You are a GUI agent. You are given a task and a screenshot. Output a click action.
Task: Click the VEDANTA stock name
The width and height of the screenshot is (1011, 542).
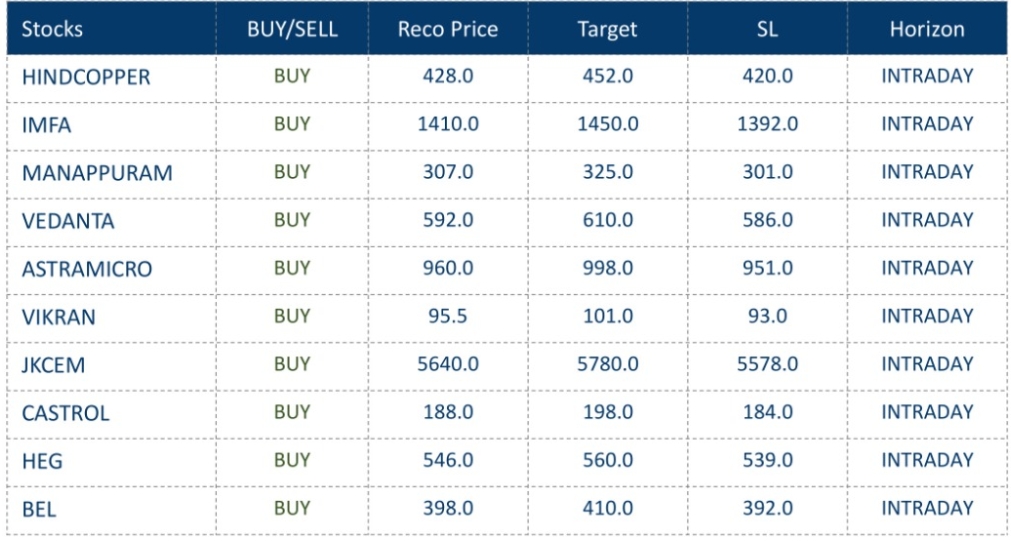point(68,221)
